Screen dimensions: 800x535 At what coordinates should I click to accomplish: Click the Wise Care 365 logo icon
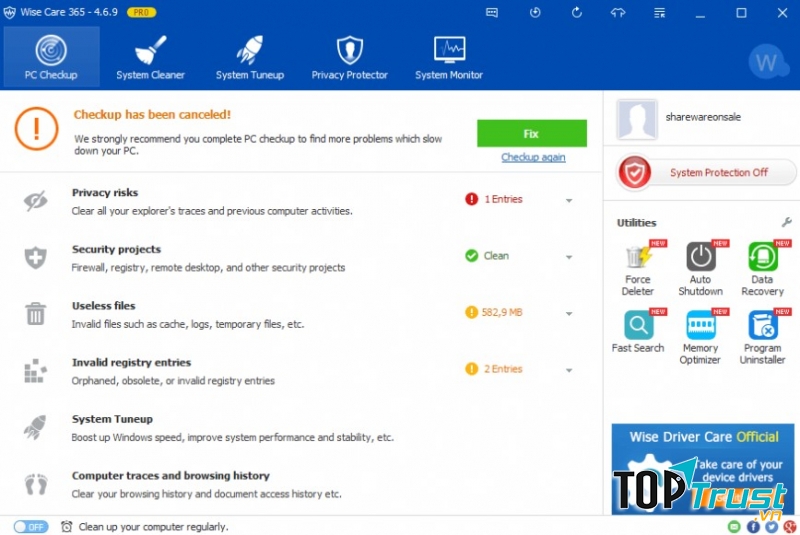9,13
